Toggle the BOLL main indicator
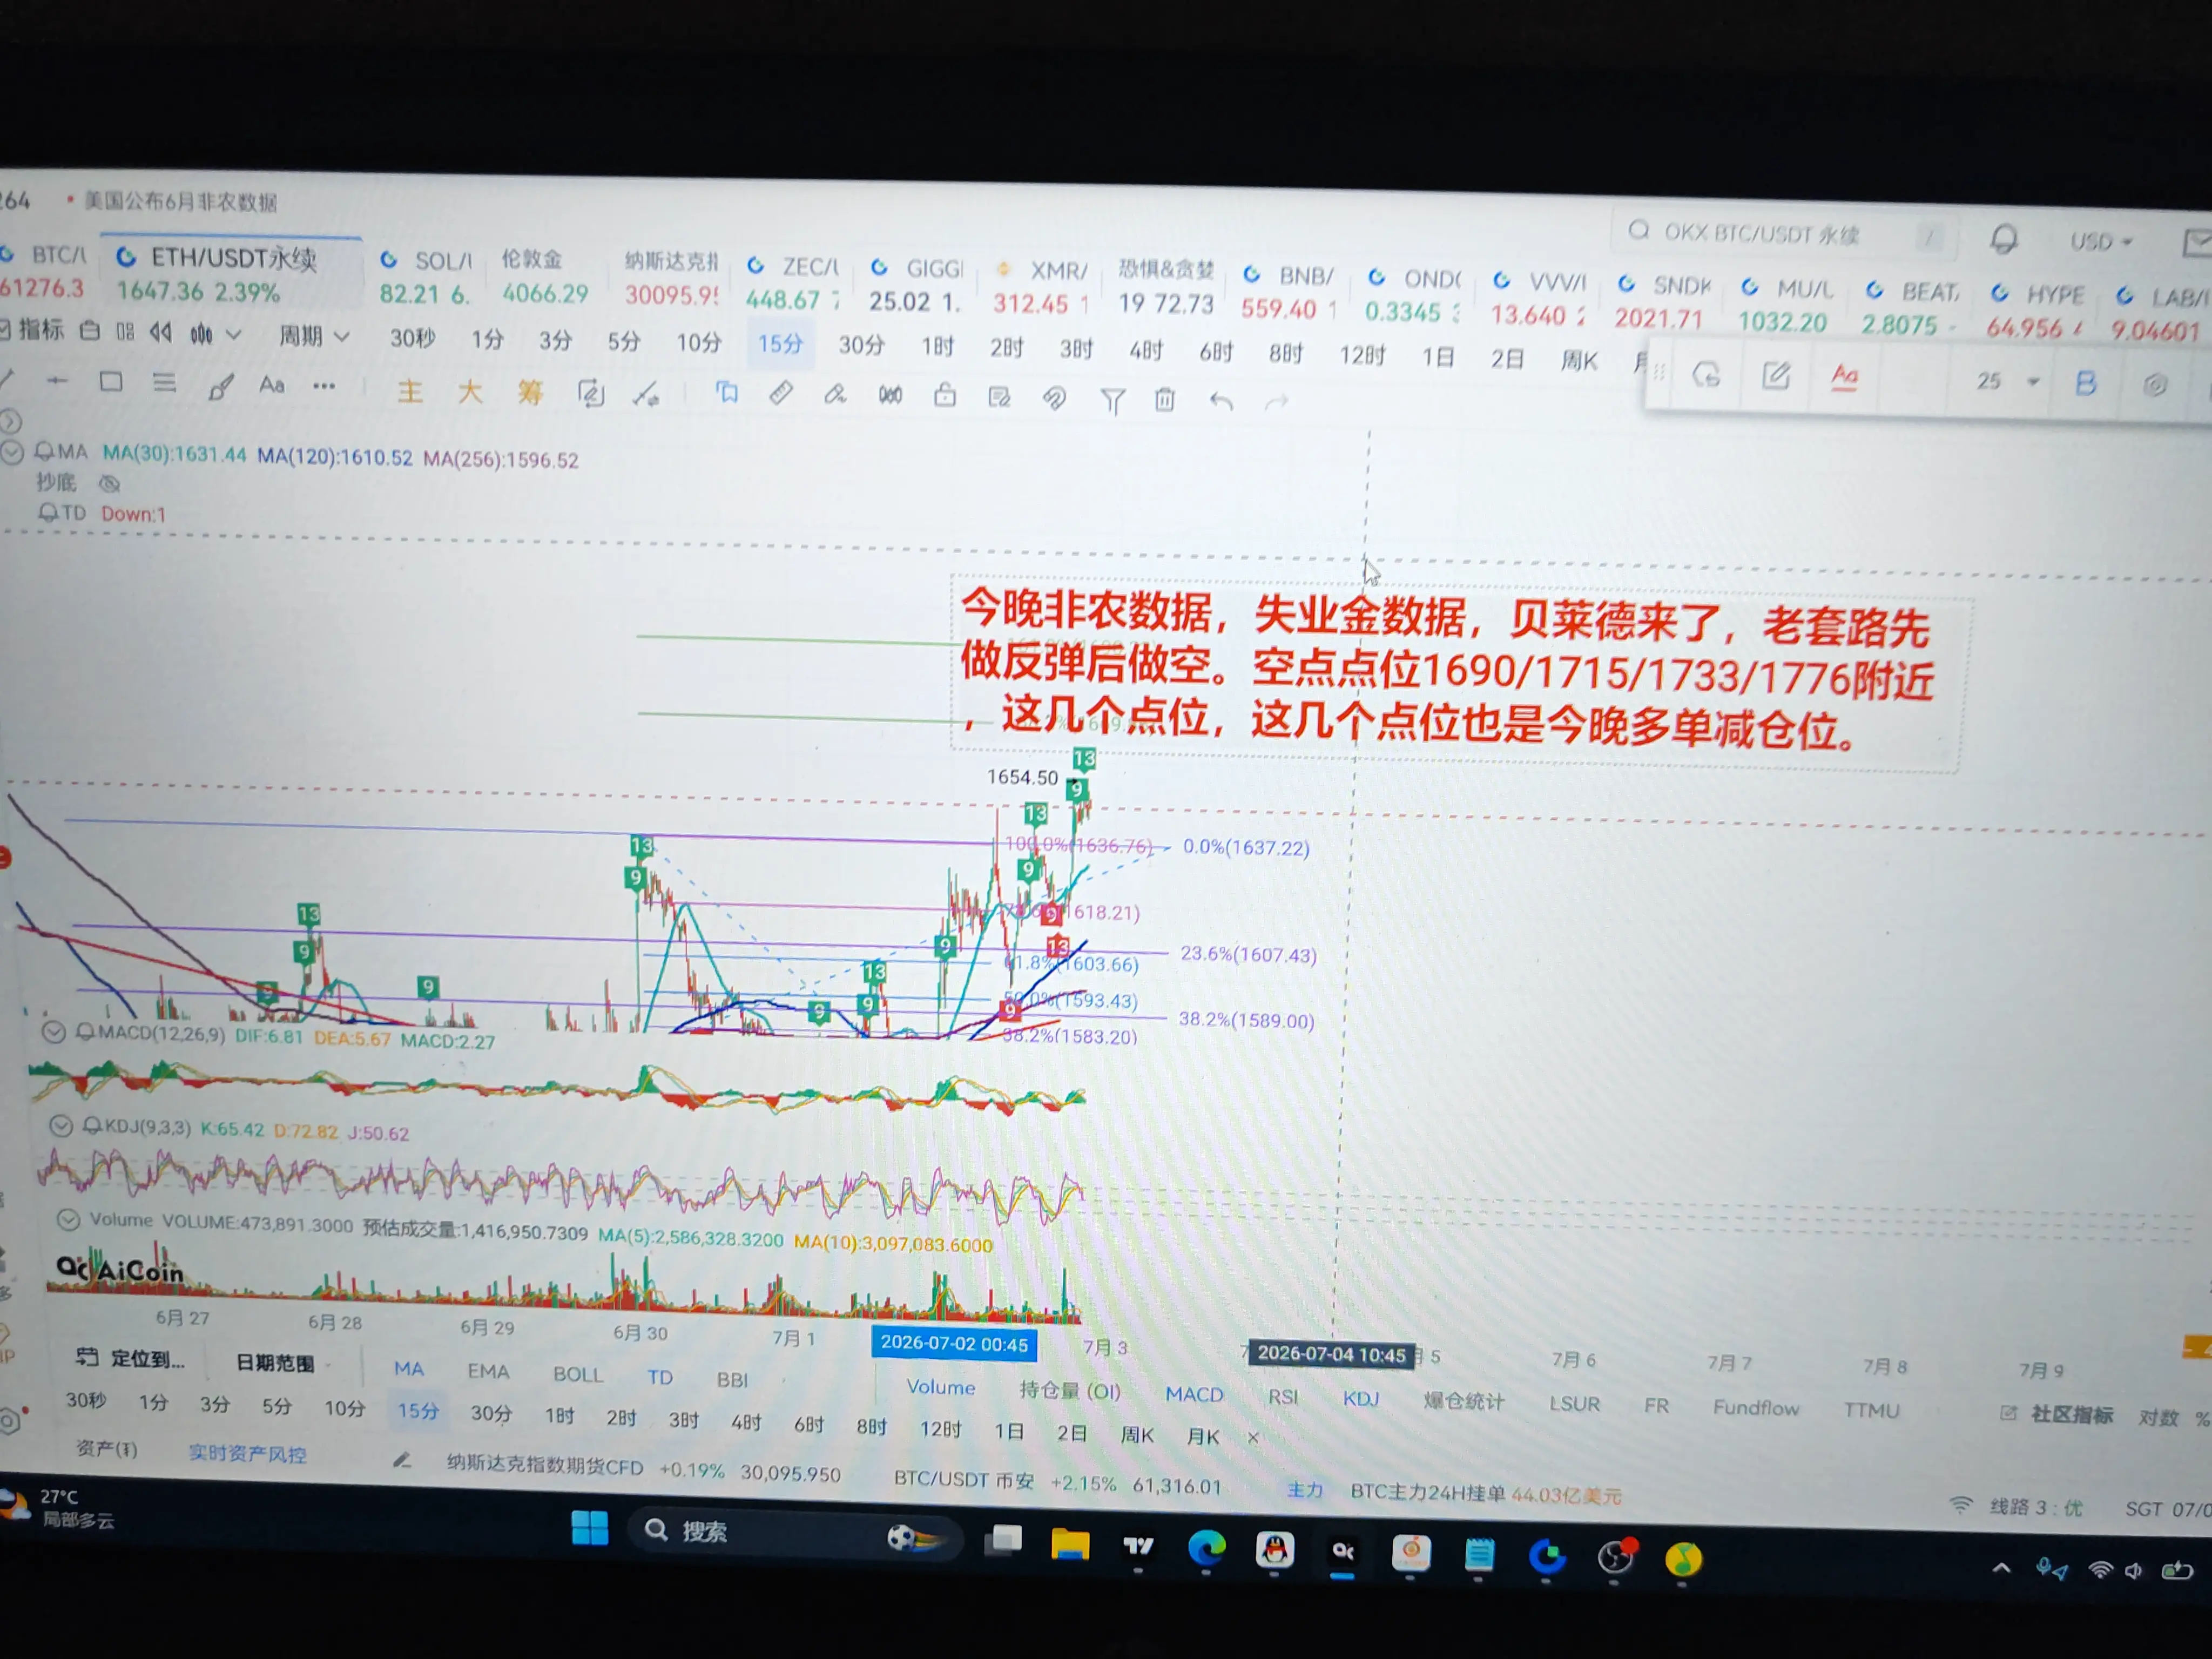Screen dimensions: 2212x1659 click(578, 1374)
